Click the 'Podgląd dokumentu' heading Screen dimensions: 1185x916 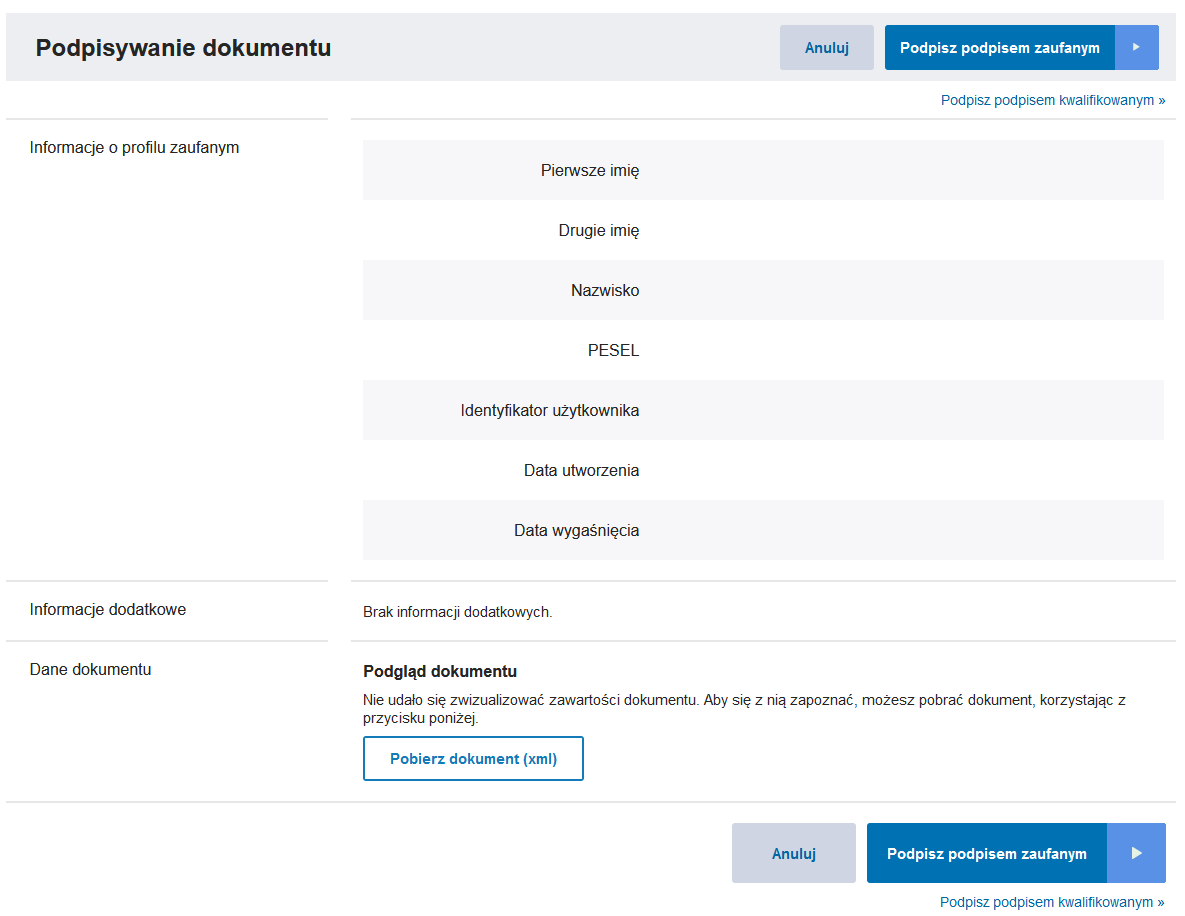(x=440, y=671)
